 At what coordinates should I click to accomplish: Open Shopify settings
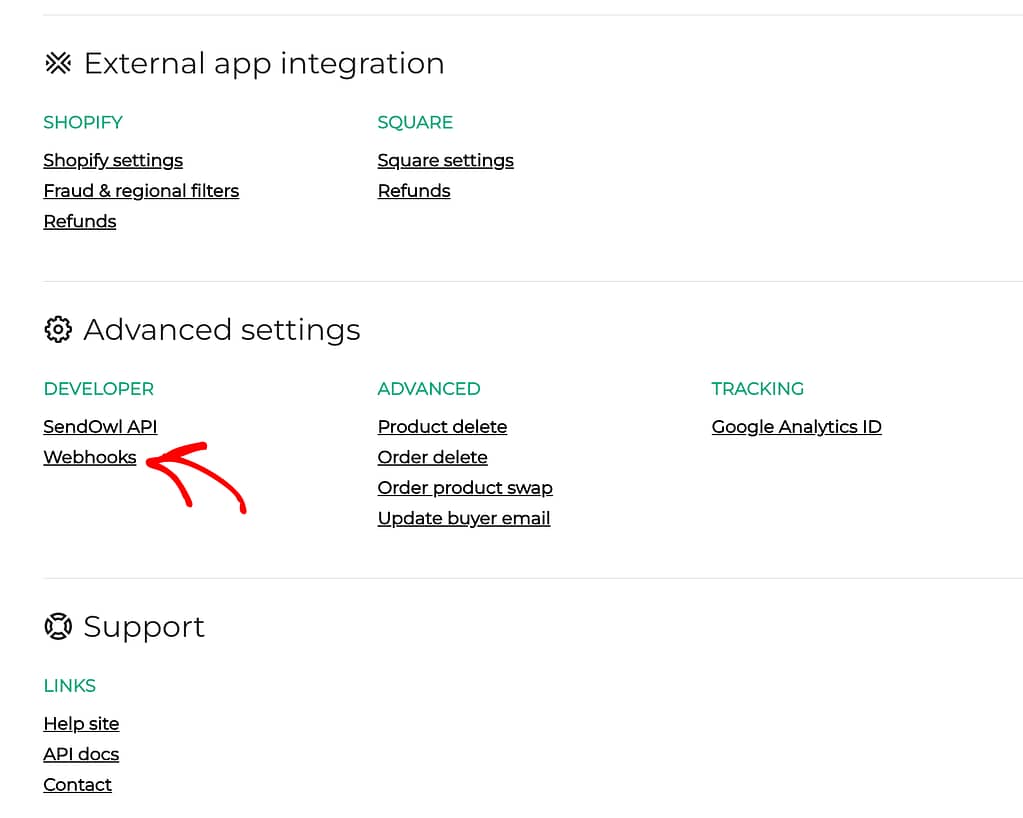[x=113, y=161]
